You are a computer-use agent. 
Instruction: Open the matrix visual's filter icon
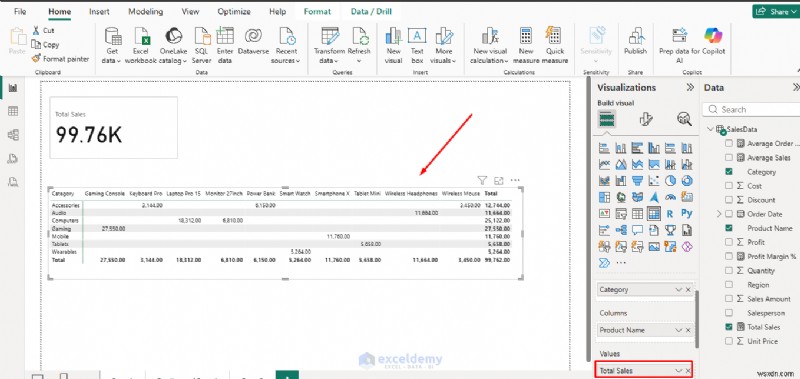pyautogui.click(x=482, y=180)
